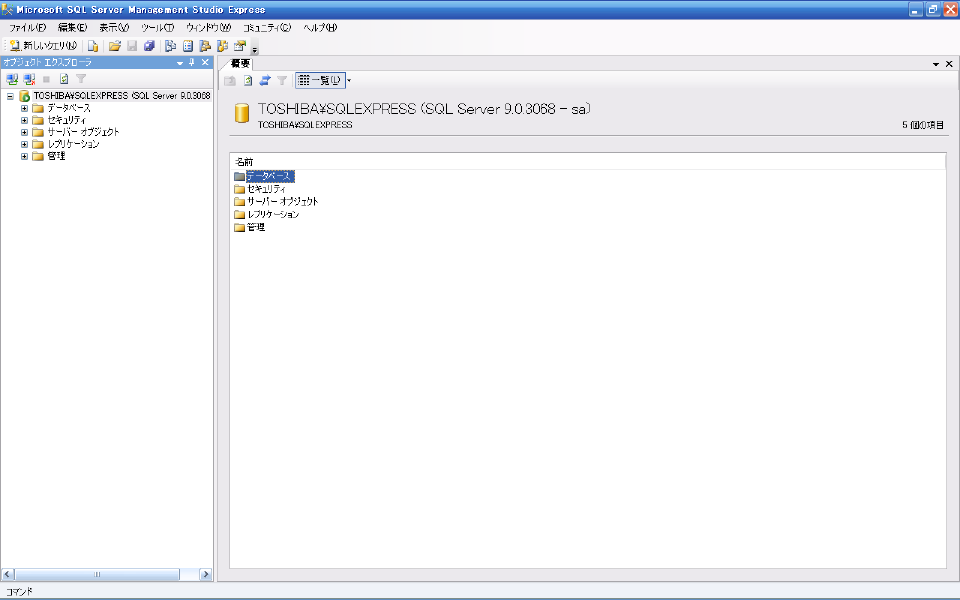
Task: Open the ヘルプ menu
Action: tap(320, 28)
